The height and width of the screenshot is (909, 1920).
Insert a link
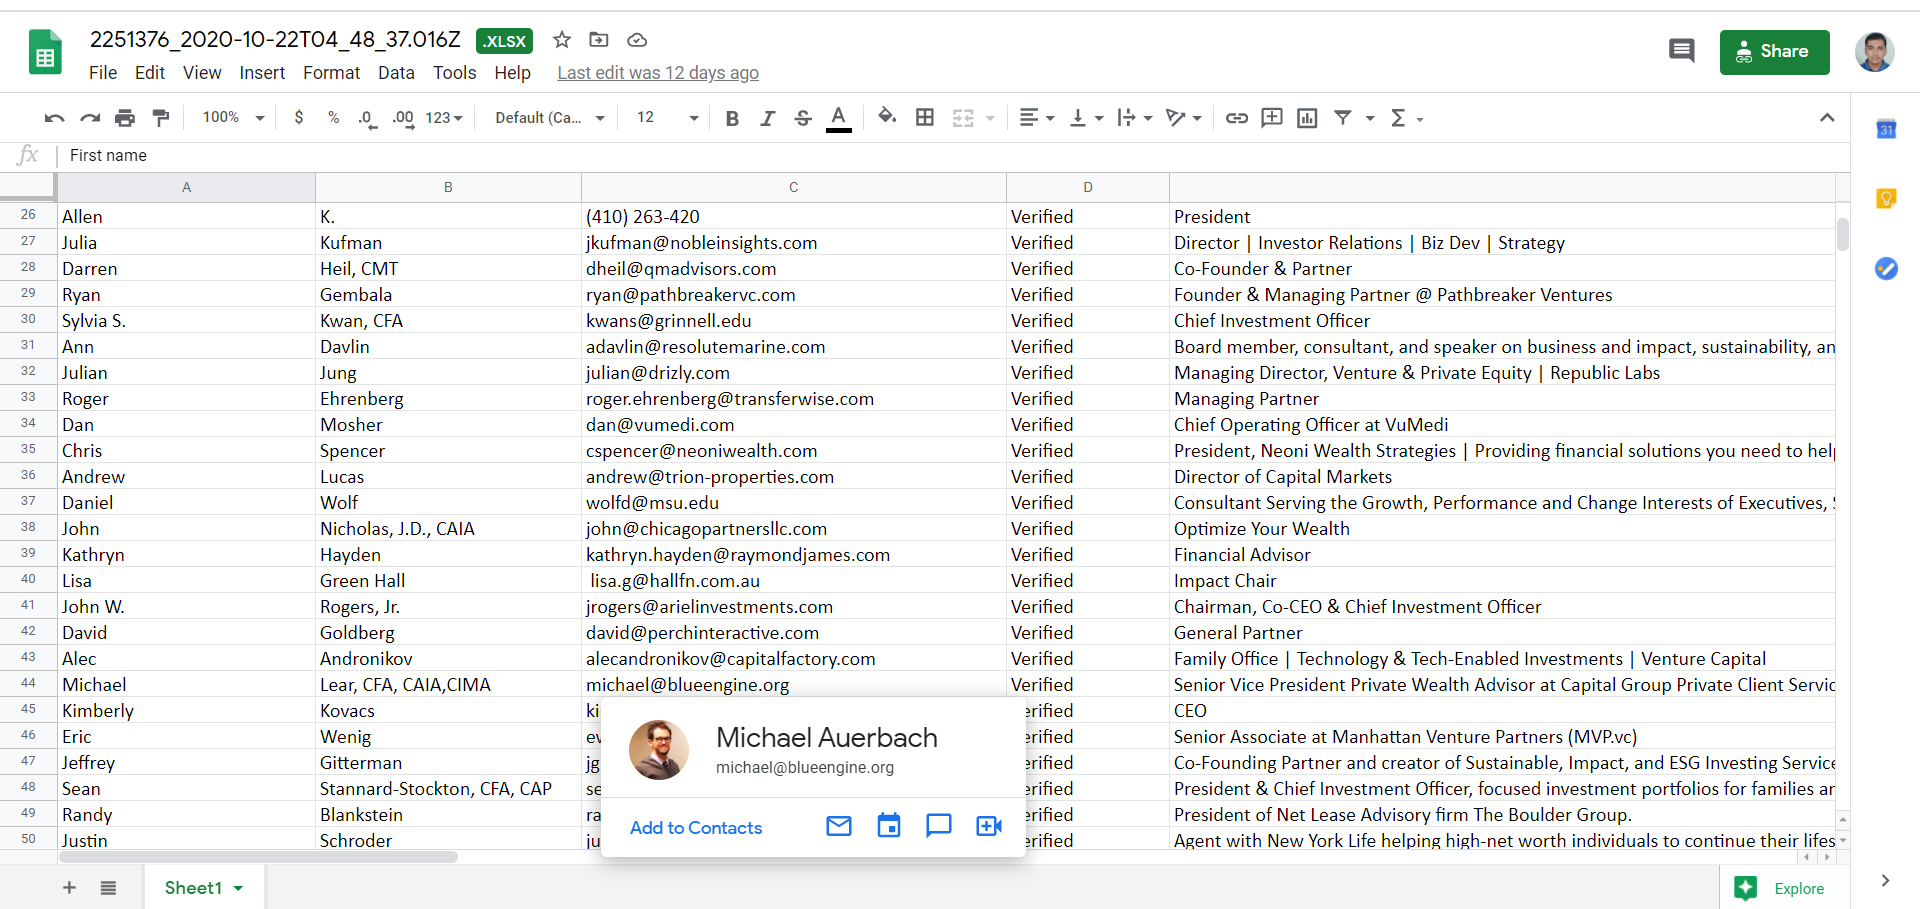click(1236, 117)
